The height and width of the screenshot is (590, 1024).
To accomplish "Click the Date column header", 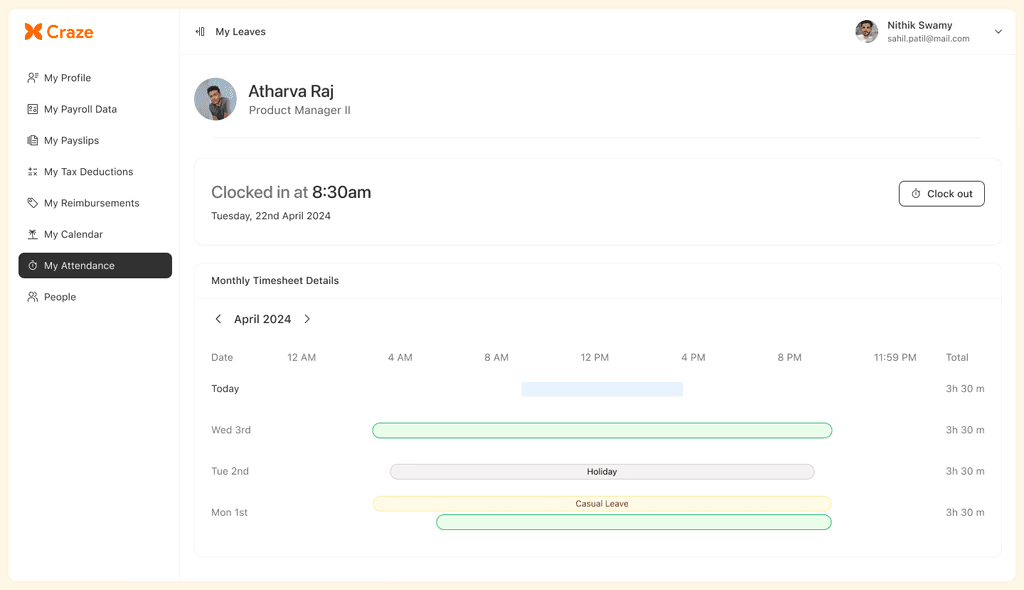I will pos(222,357).
